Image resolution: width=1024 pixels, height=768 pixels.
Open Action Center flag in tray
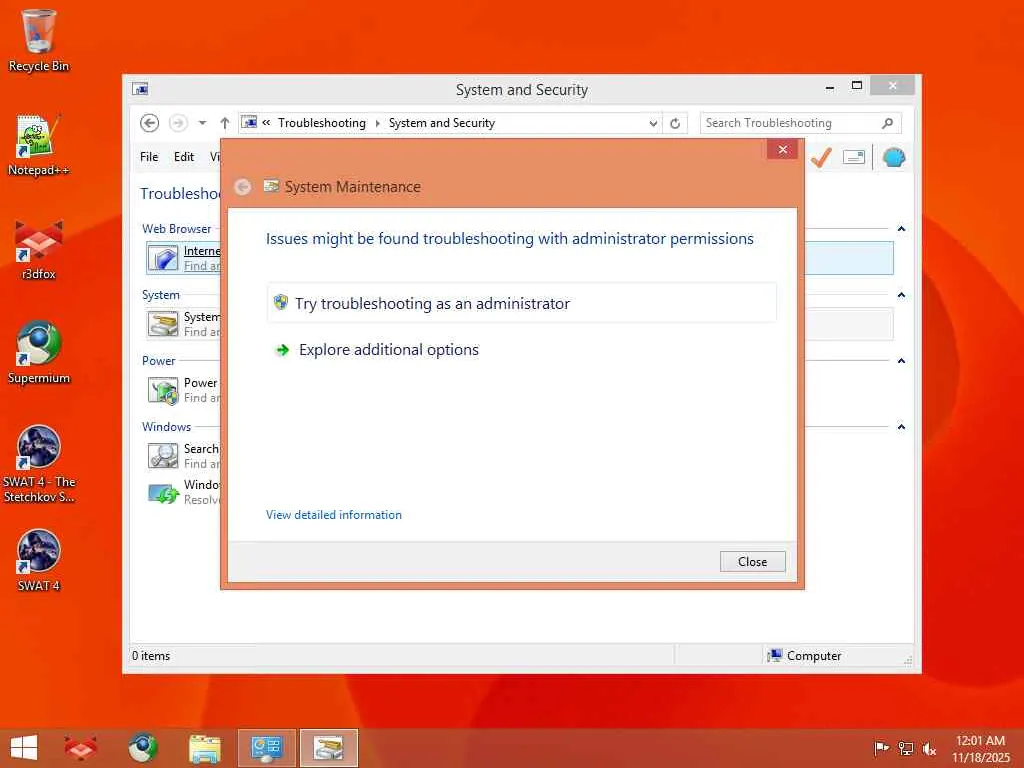[881, 748]
